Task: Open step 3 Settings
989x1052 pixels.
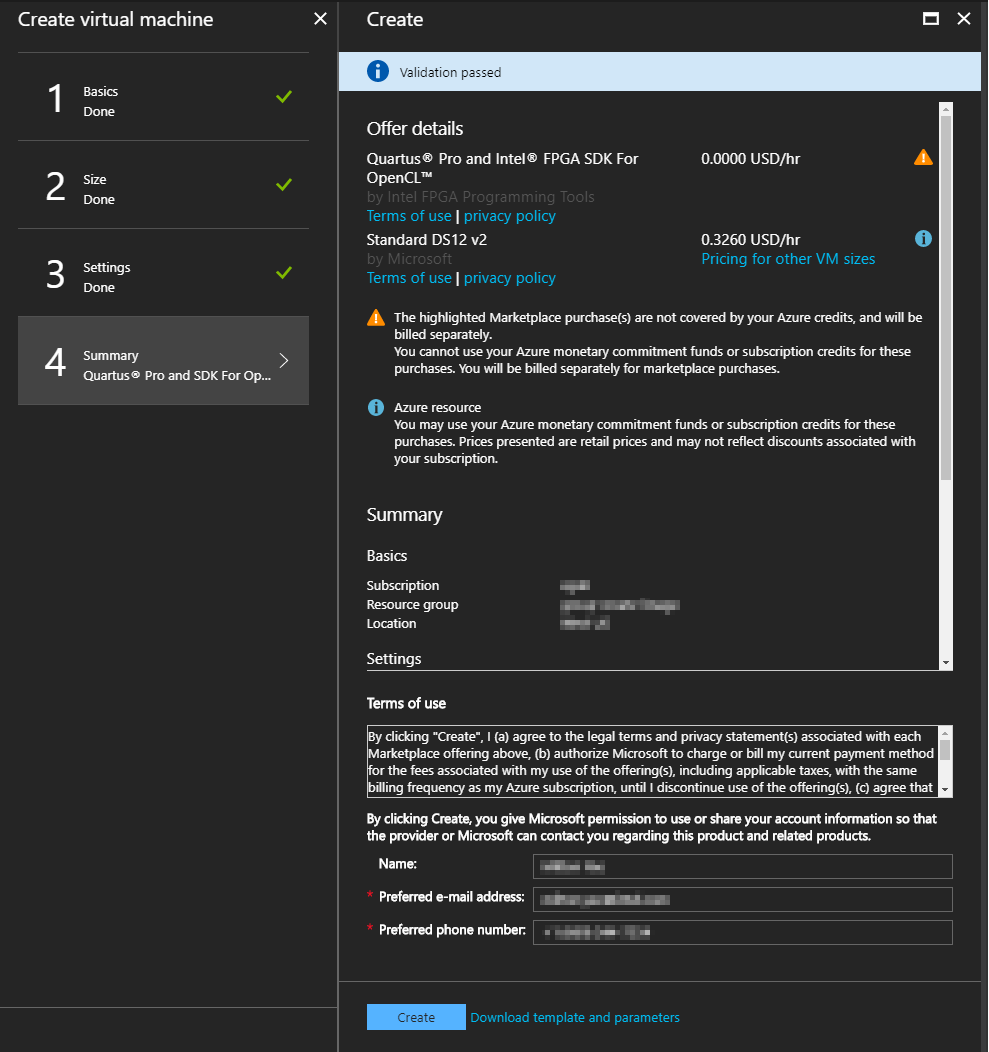Action: (163, 273)
